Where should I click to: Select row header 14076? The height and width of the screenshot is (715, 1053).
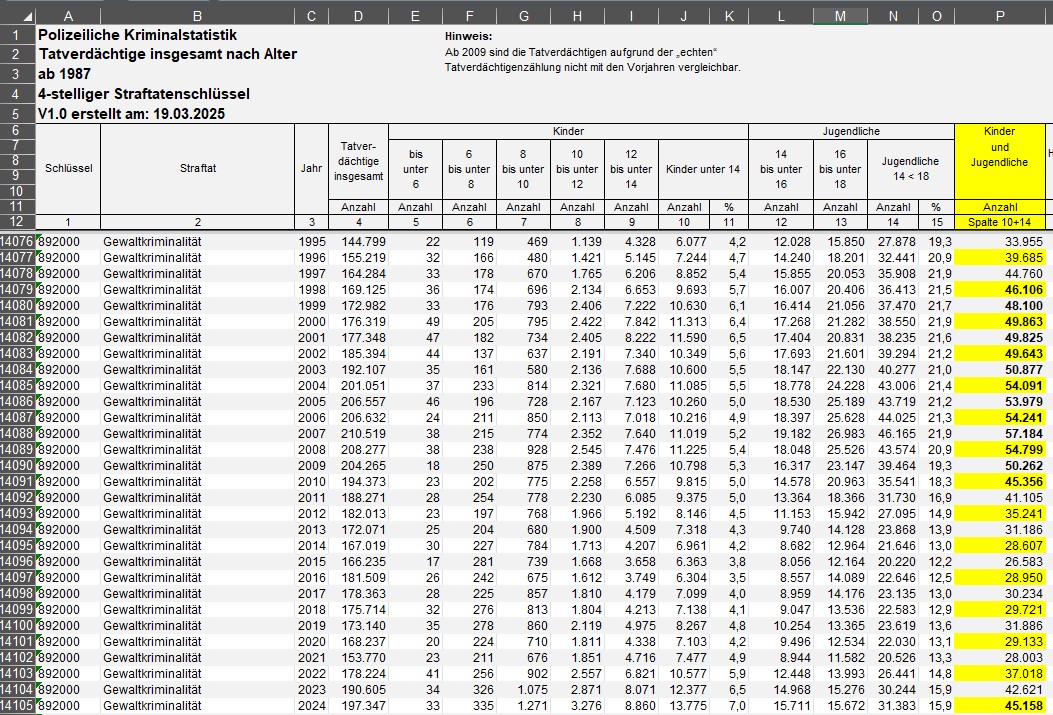17,242
